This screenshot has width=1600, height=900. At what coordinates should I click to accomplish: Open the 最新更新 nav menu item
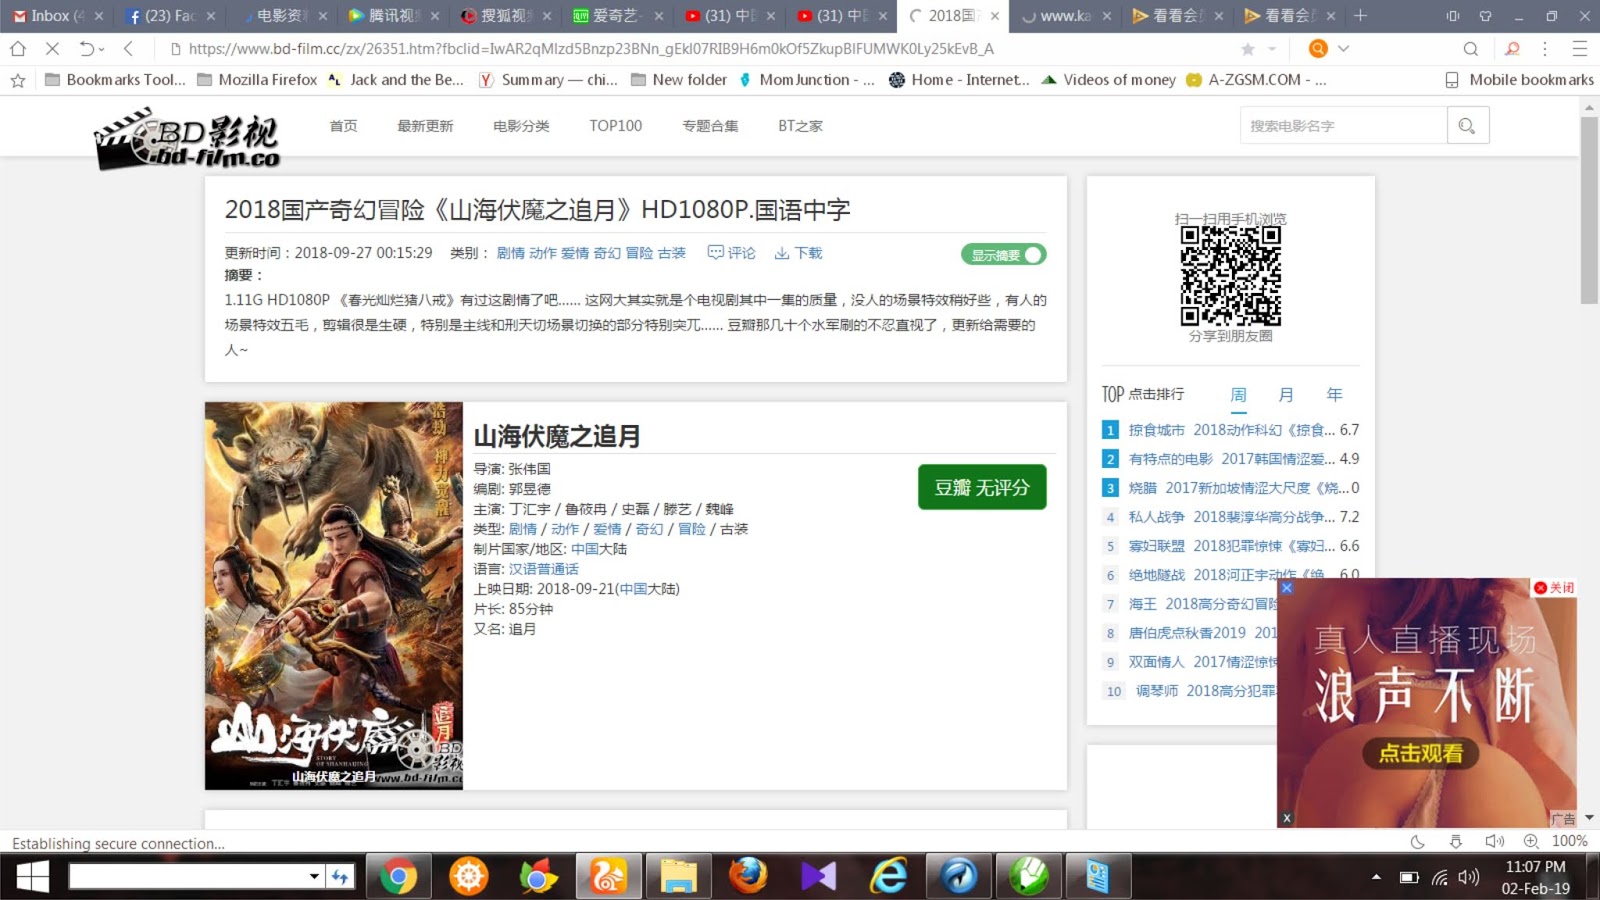coord(425,126)
